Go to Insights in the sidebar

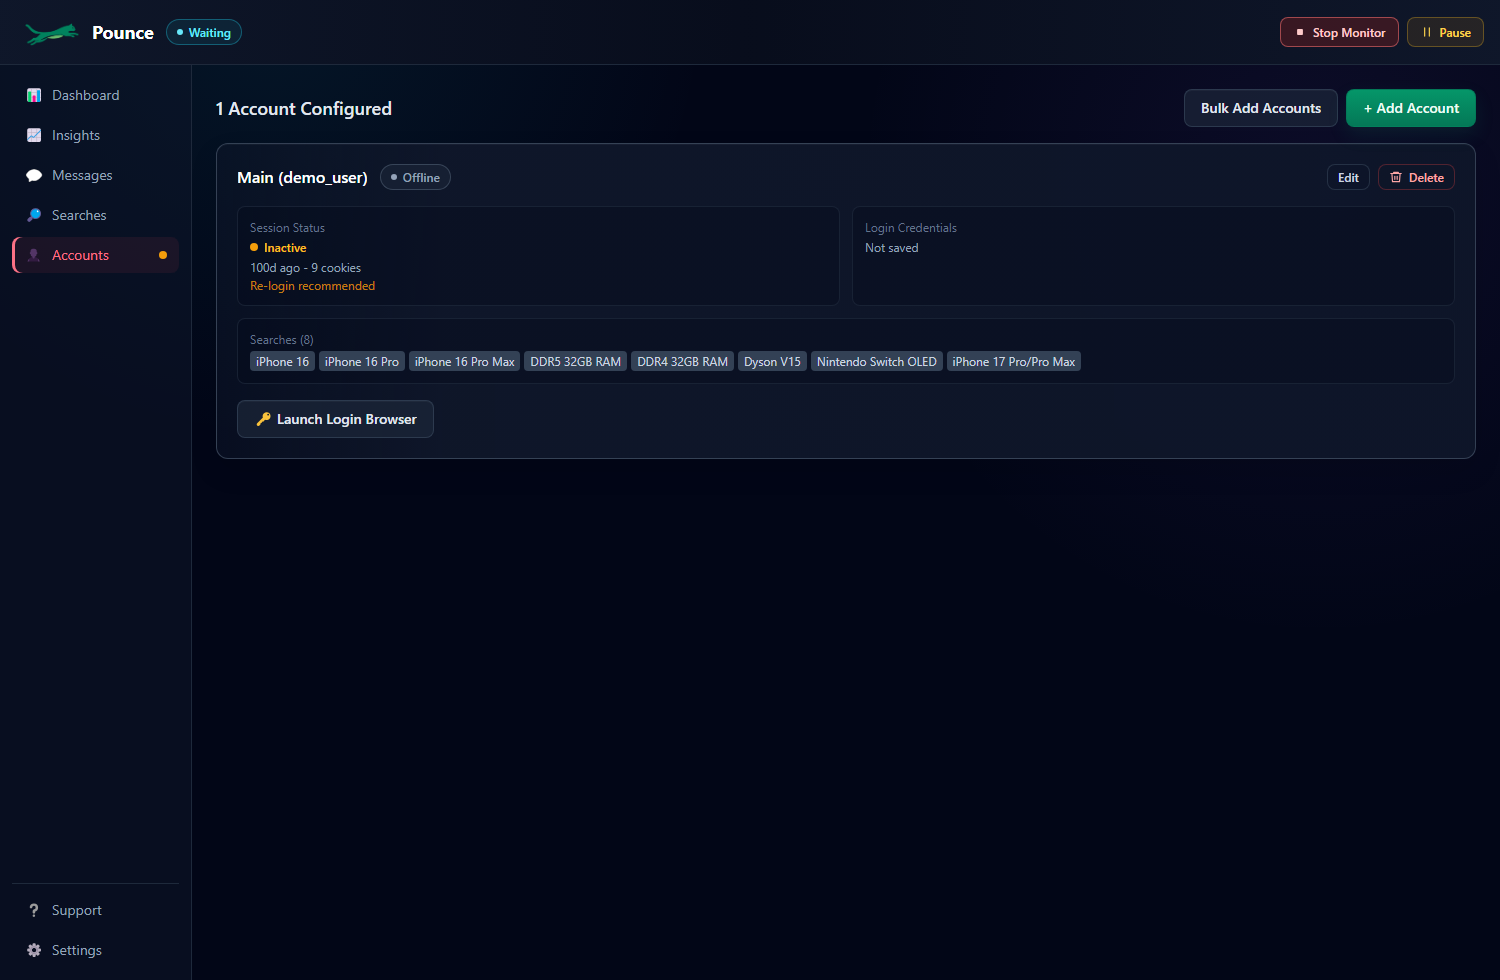click(x=95, y=135)
